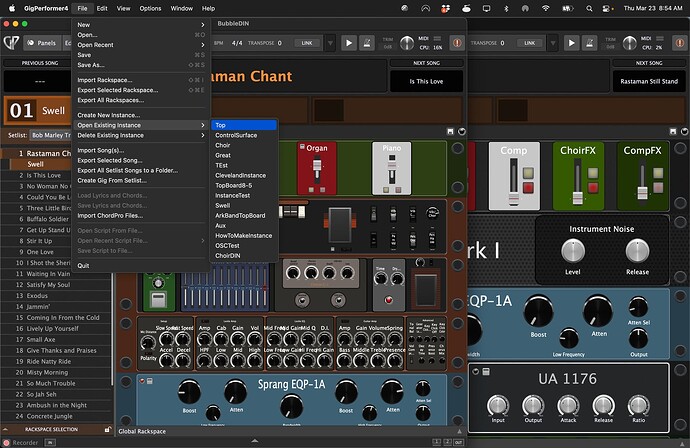Open the Setlist dropdown Bob Marley
Viewport: 690px width, 448px height.
point(51,136)
